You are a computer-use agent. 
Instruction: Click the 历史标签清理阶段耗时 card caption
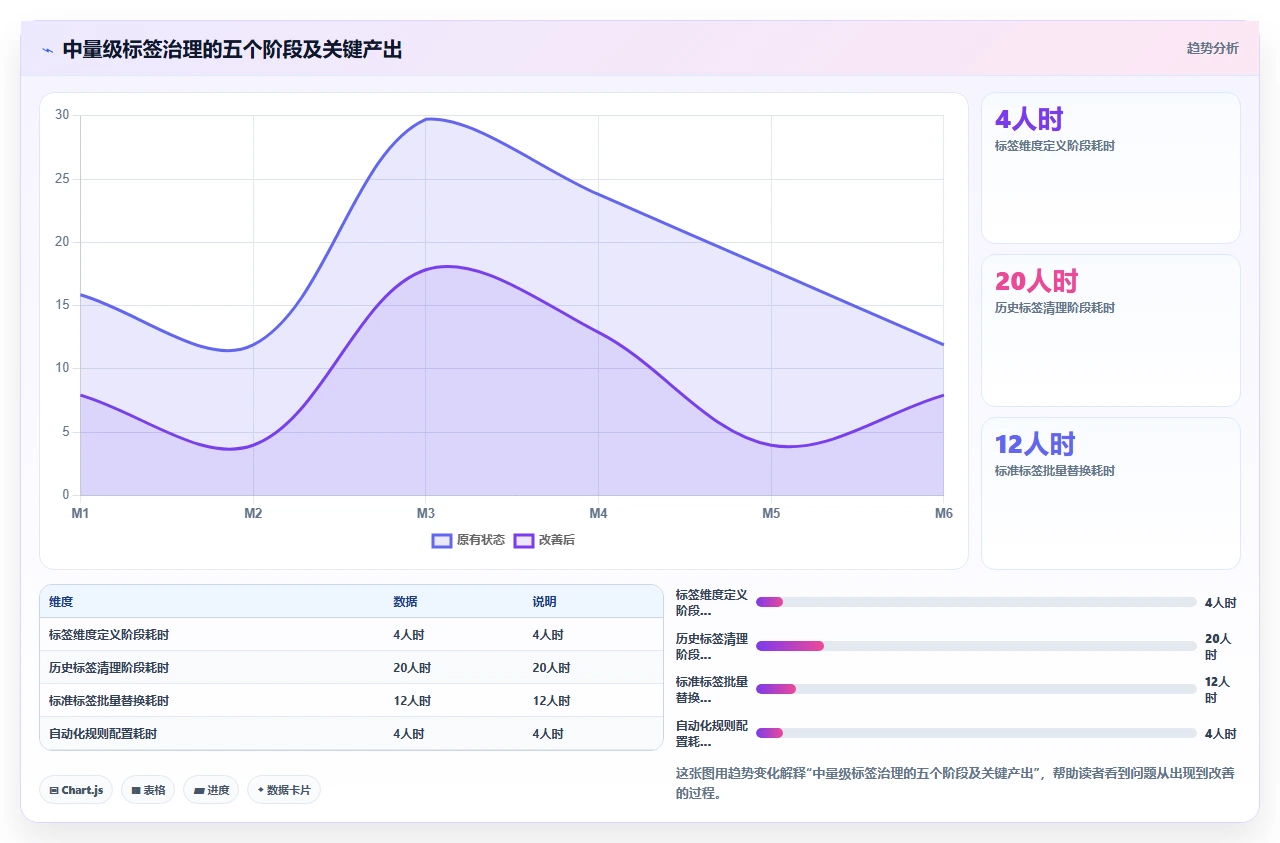pos(1055,308)
